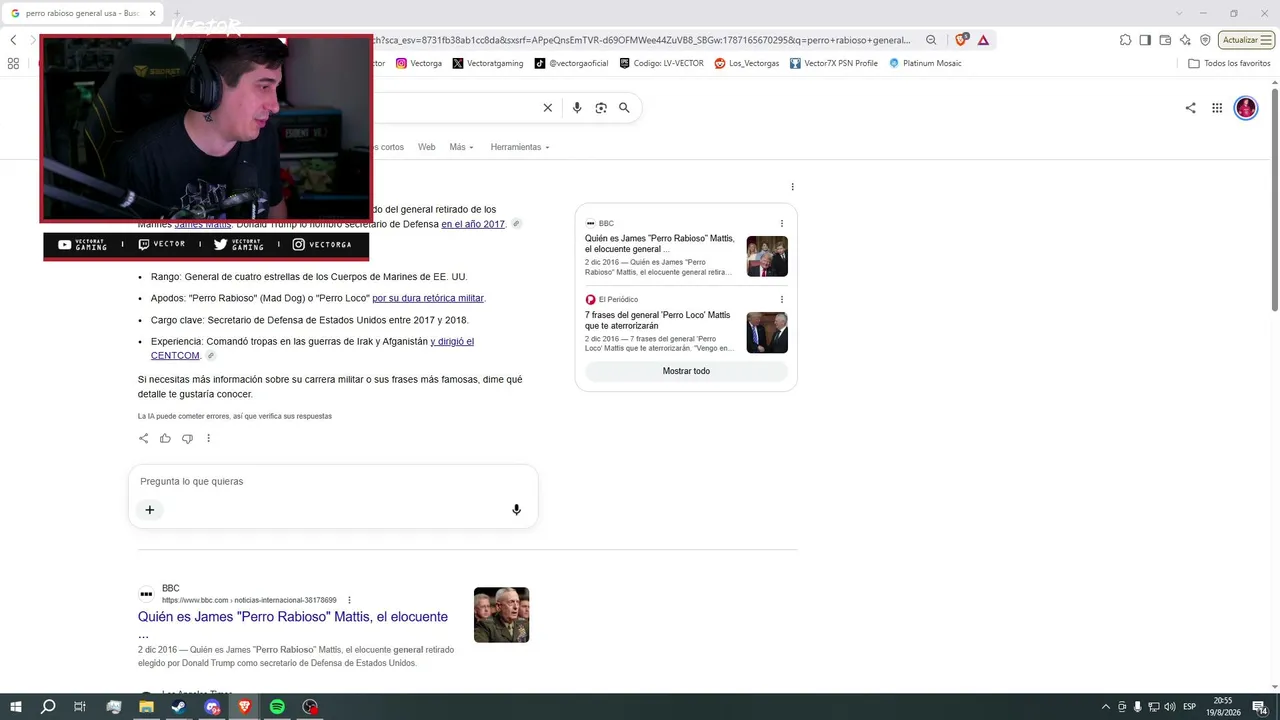Open Spotify from taskbar
Image resolution: width=1280 pixels, height=720 pixels.
tap(277, 707)
